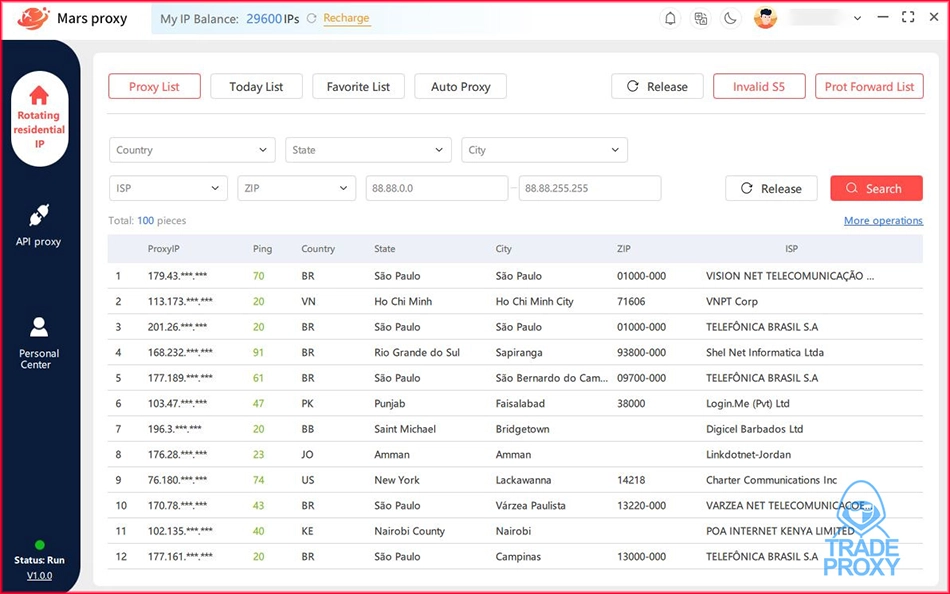Select proxy row 196.3.***.***
This screenshot has height=594, width=950.
tap(515, 429)
